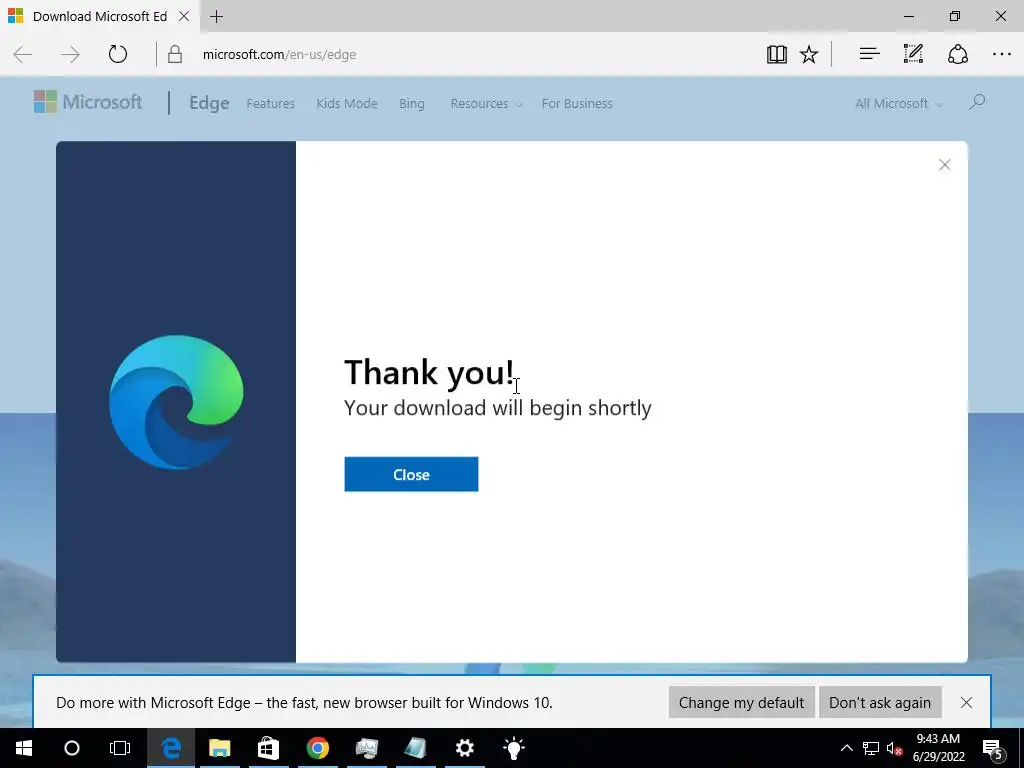Click the muted volume tray icon

[x=894, y=748]
